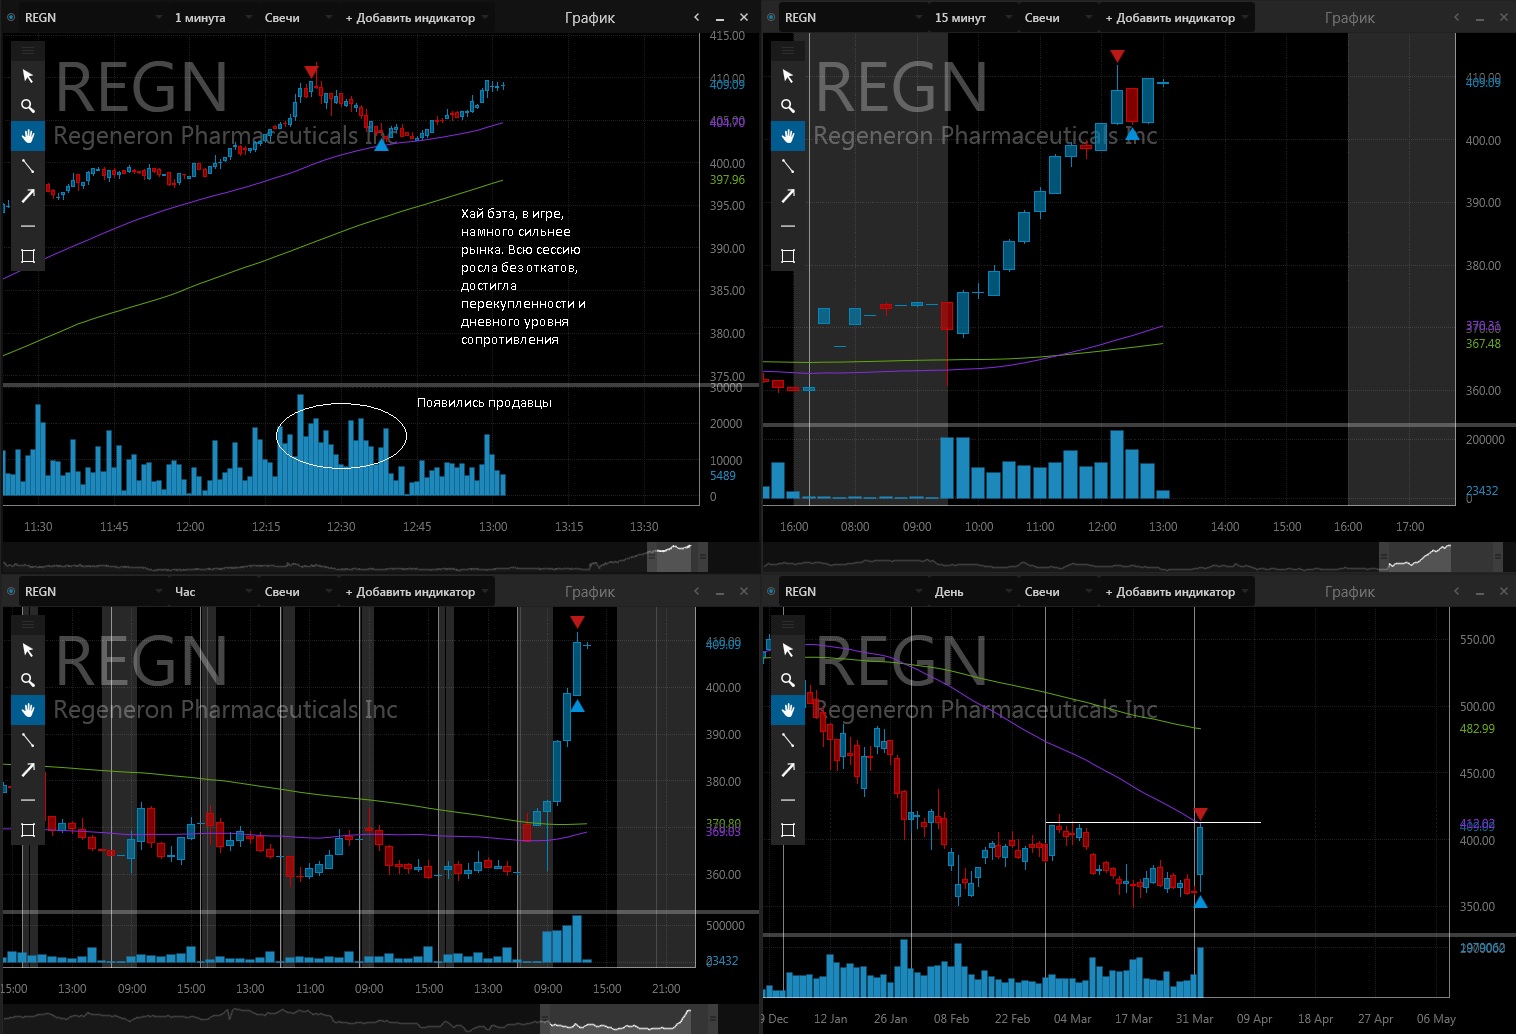1516x1034 pixels.
Task: Select the arrow drawing tool in 1 минута chart
Action: pos(28,196)
